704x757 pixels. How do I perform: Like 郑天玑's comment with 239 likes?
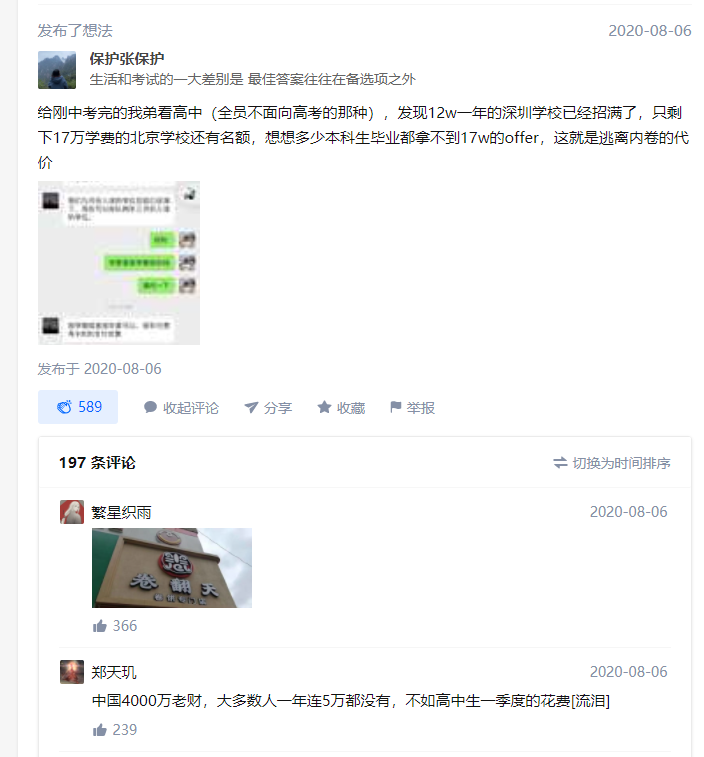(115, 729)
